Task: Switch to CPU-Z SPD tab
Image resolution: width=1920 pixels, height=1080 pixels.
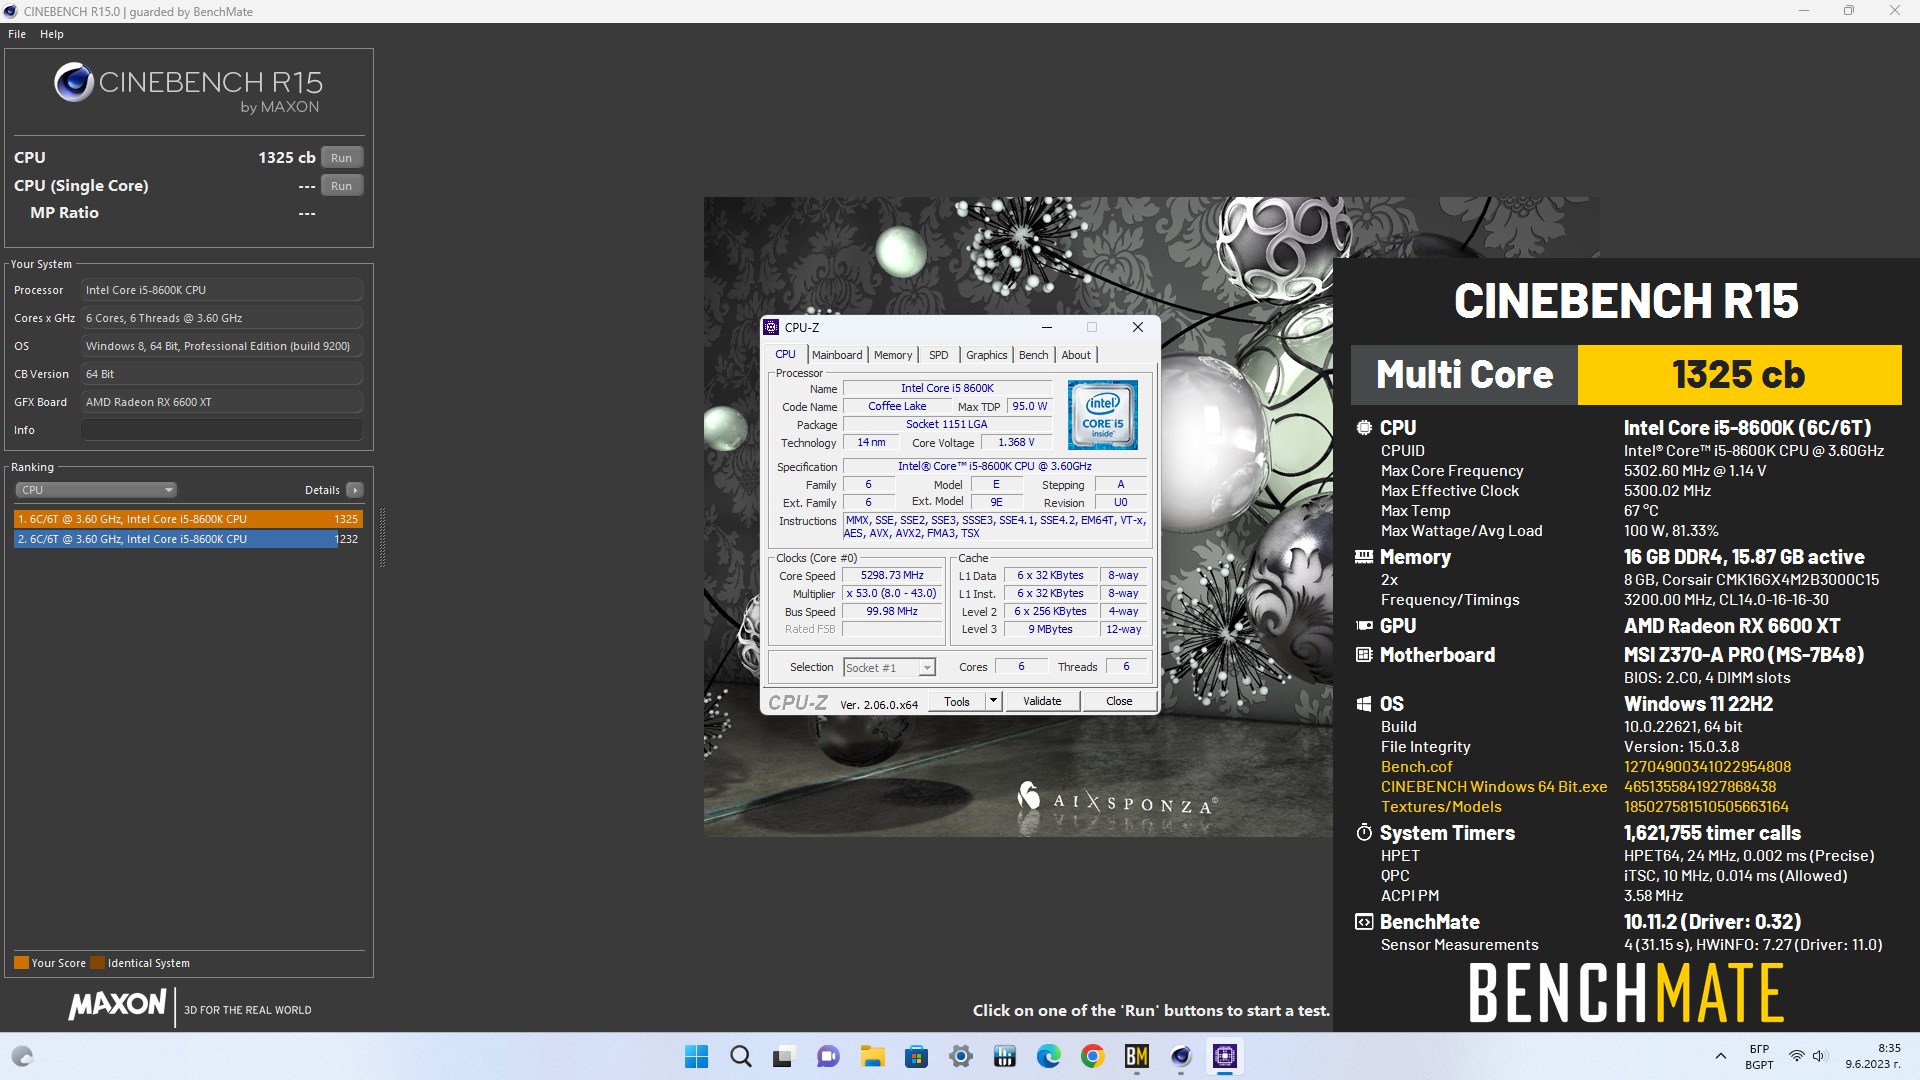Action: click(938, 355)
